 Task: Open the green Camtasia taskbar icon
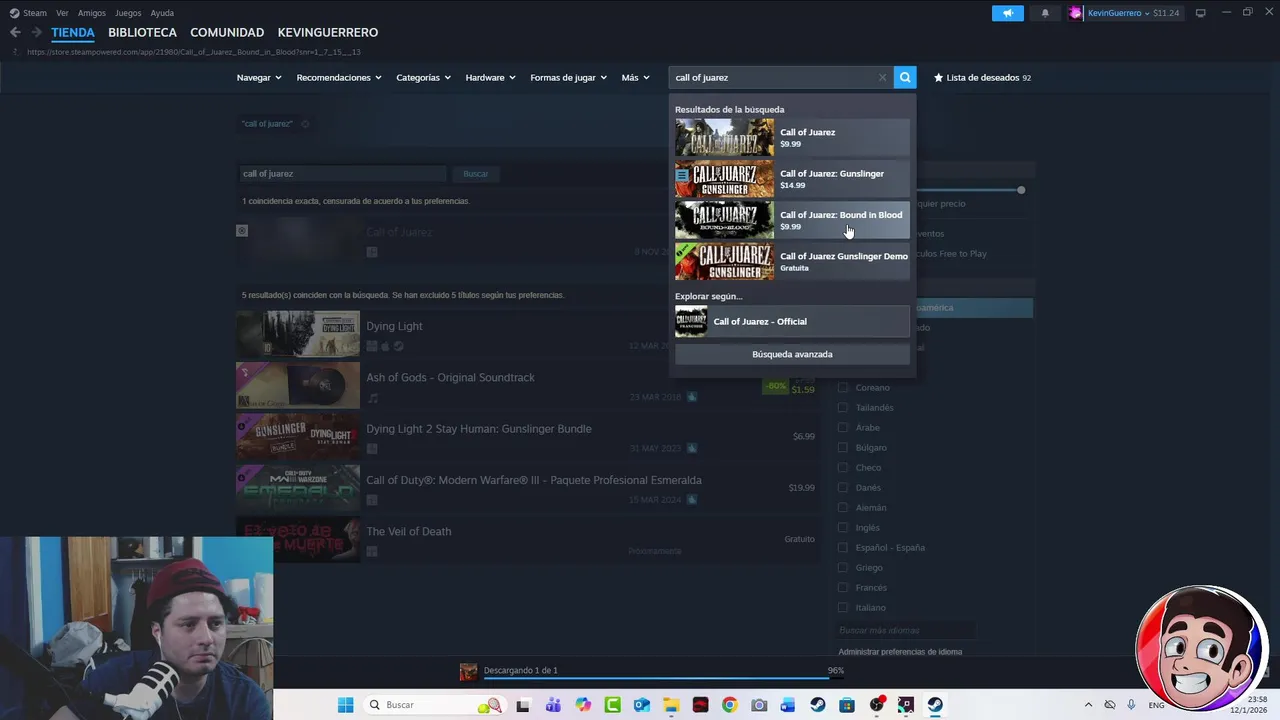[612, 705]
